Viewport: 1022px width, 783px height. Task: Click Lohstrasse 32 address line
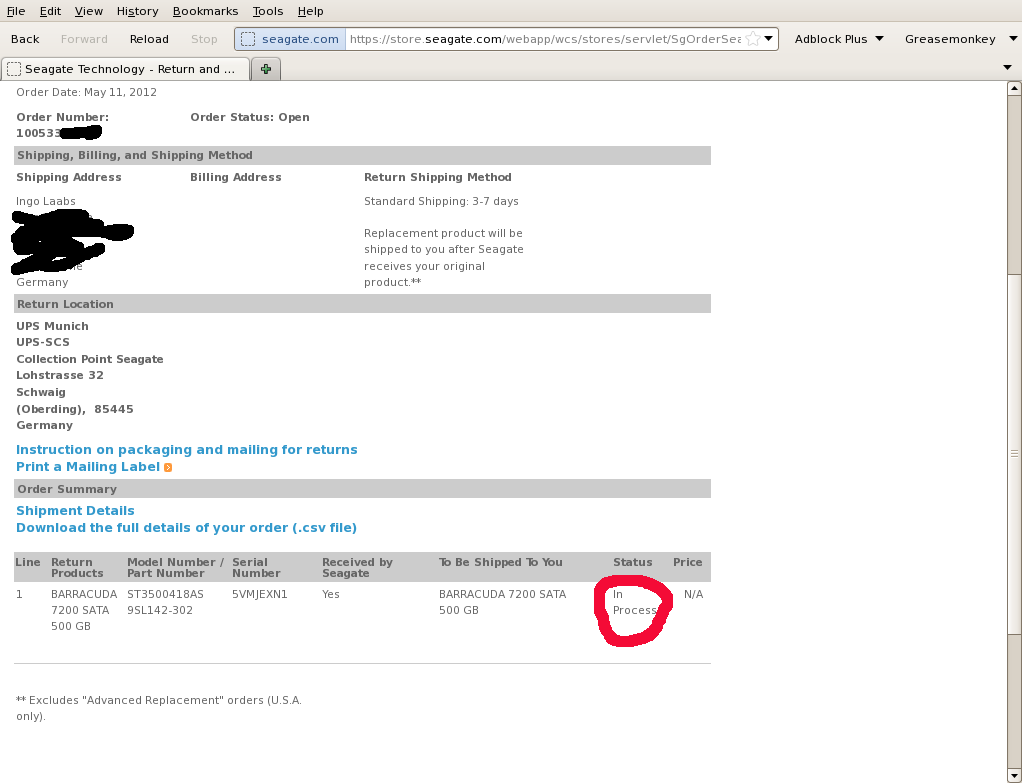click(x=60, y=376)
